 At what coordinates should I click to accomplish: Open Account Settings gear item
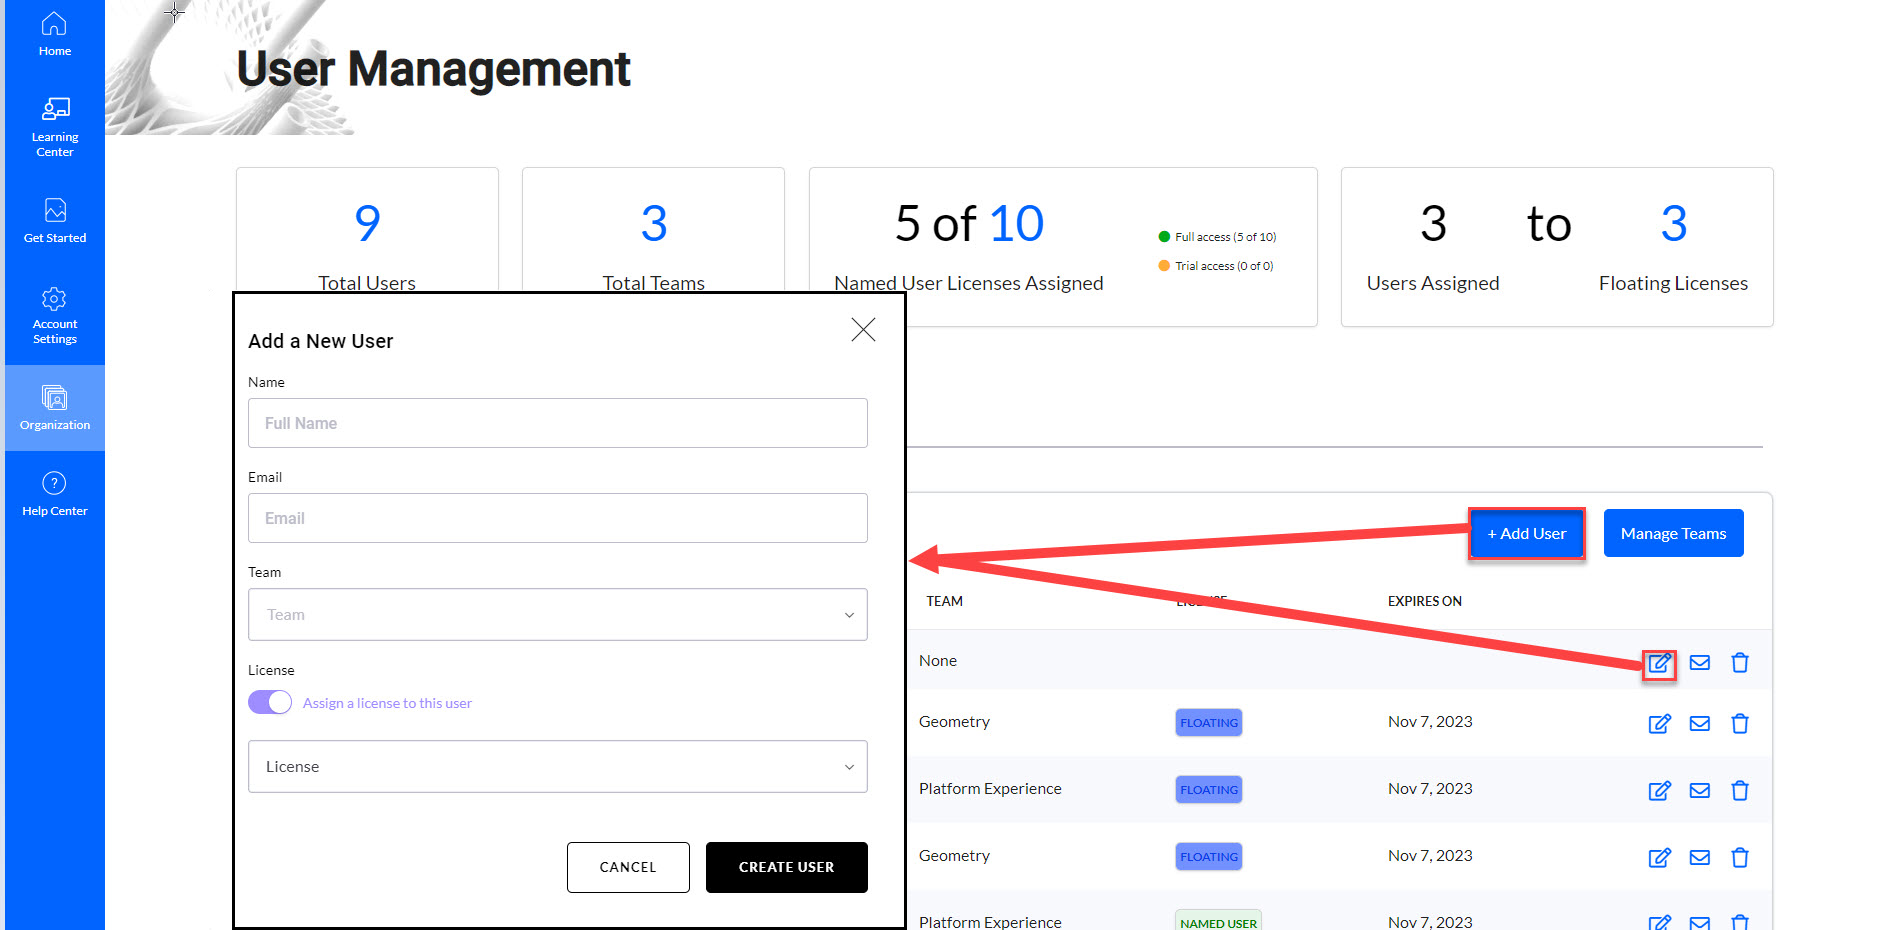pos(55,316)
